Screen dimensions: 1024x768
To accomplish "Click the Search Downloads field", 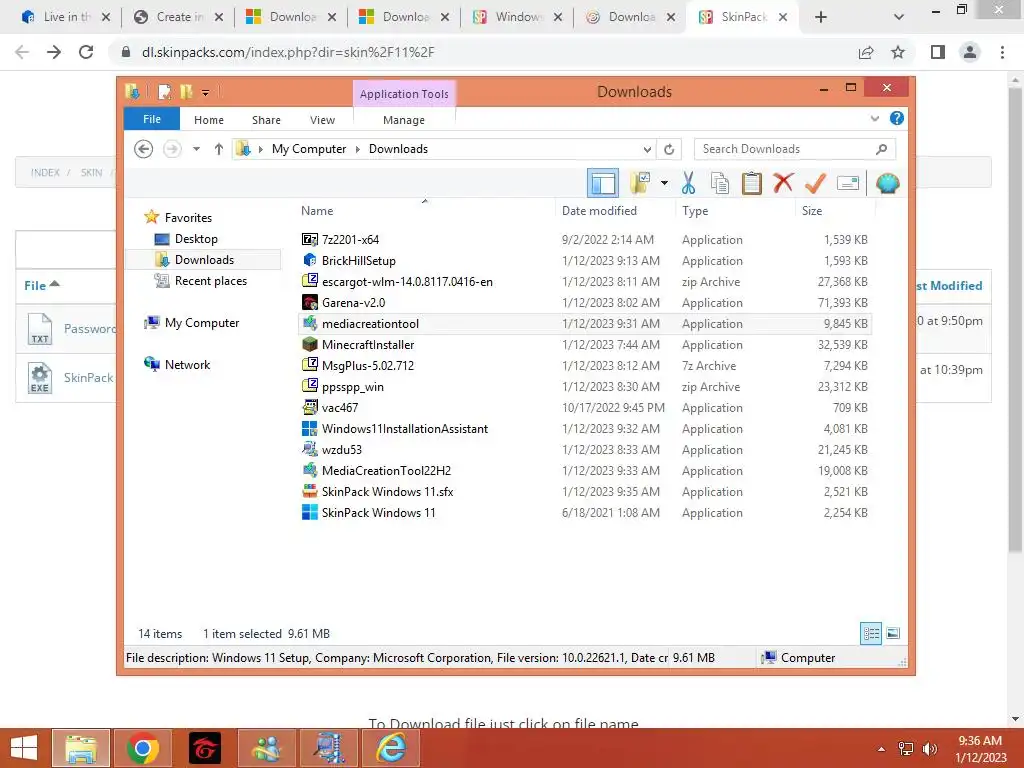I will tap(794, 149).
